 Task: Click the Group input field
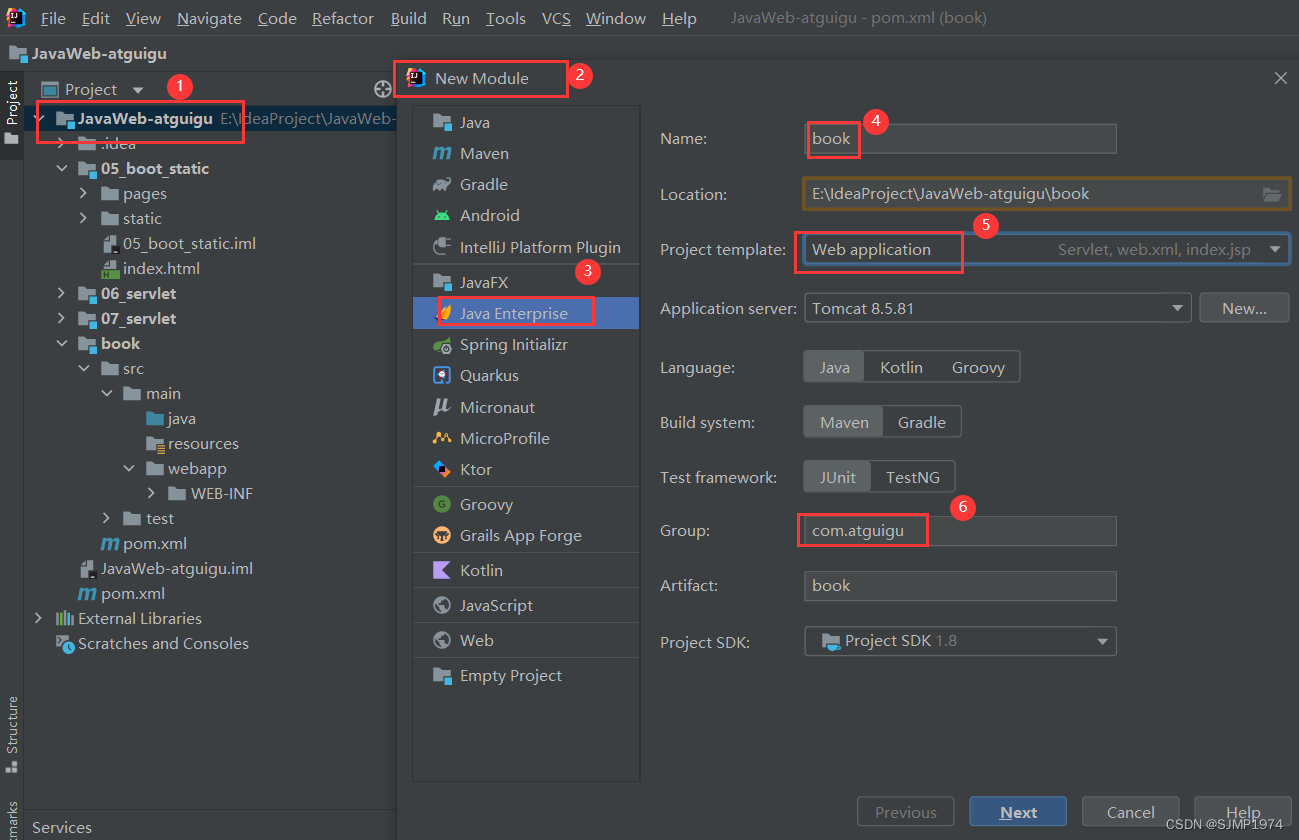(x=960, y=531)
